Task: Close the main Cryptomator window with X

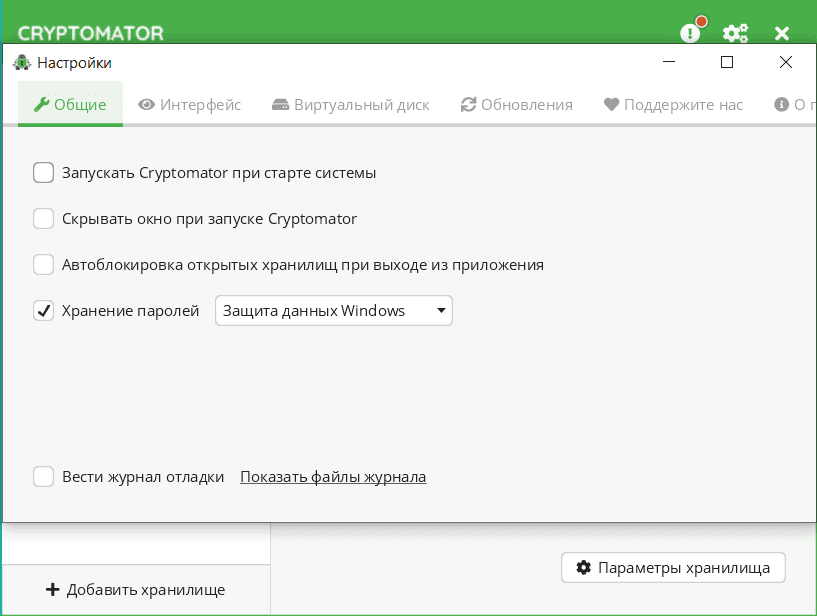Action: point(782,33)
